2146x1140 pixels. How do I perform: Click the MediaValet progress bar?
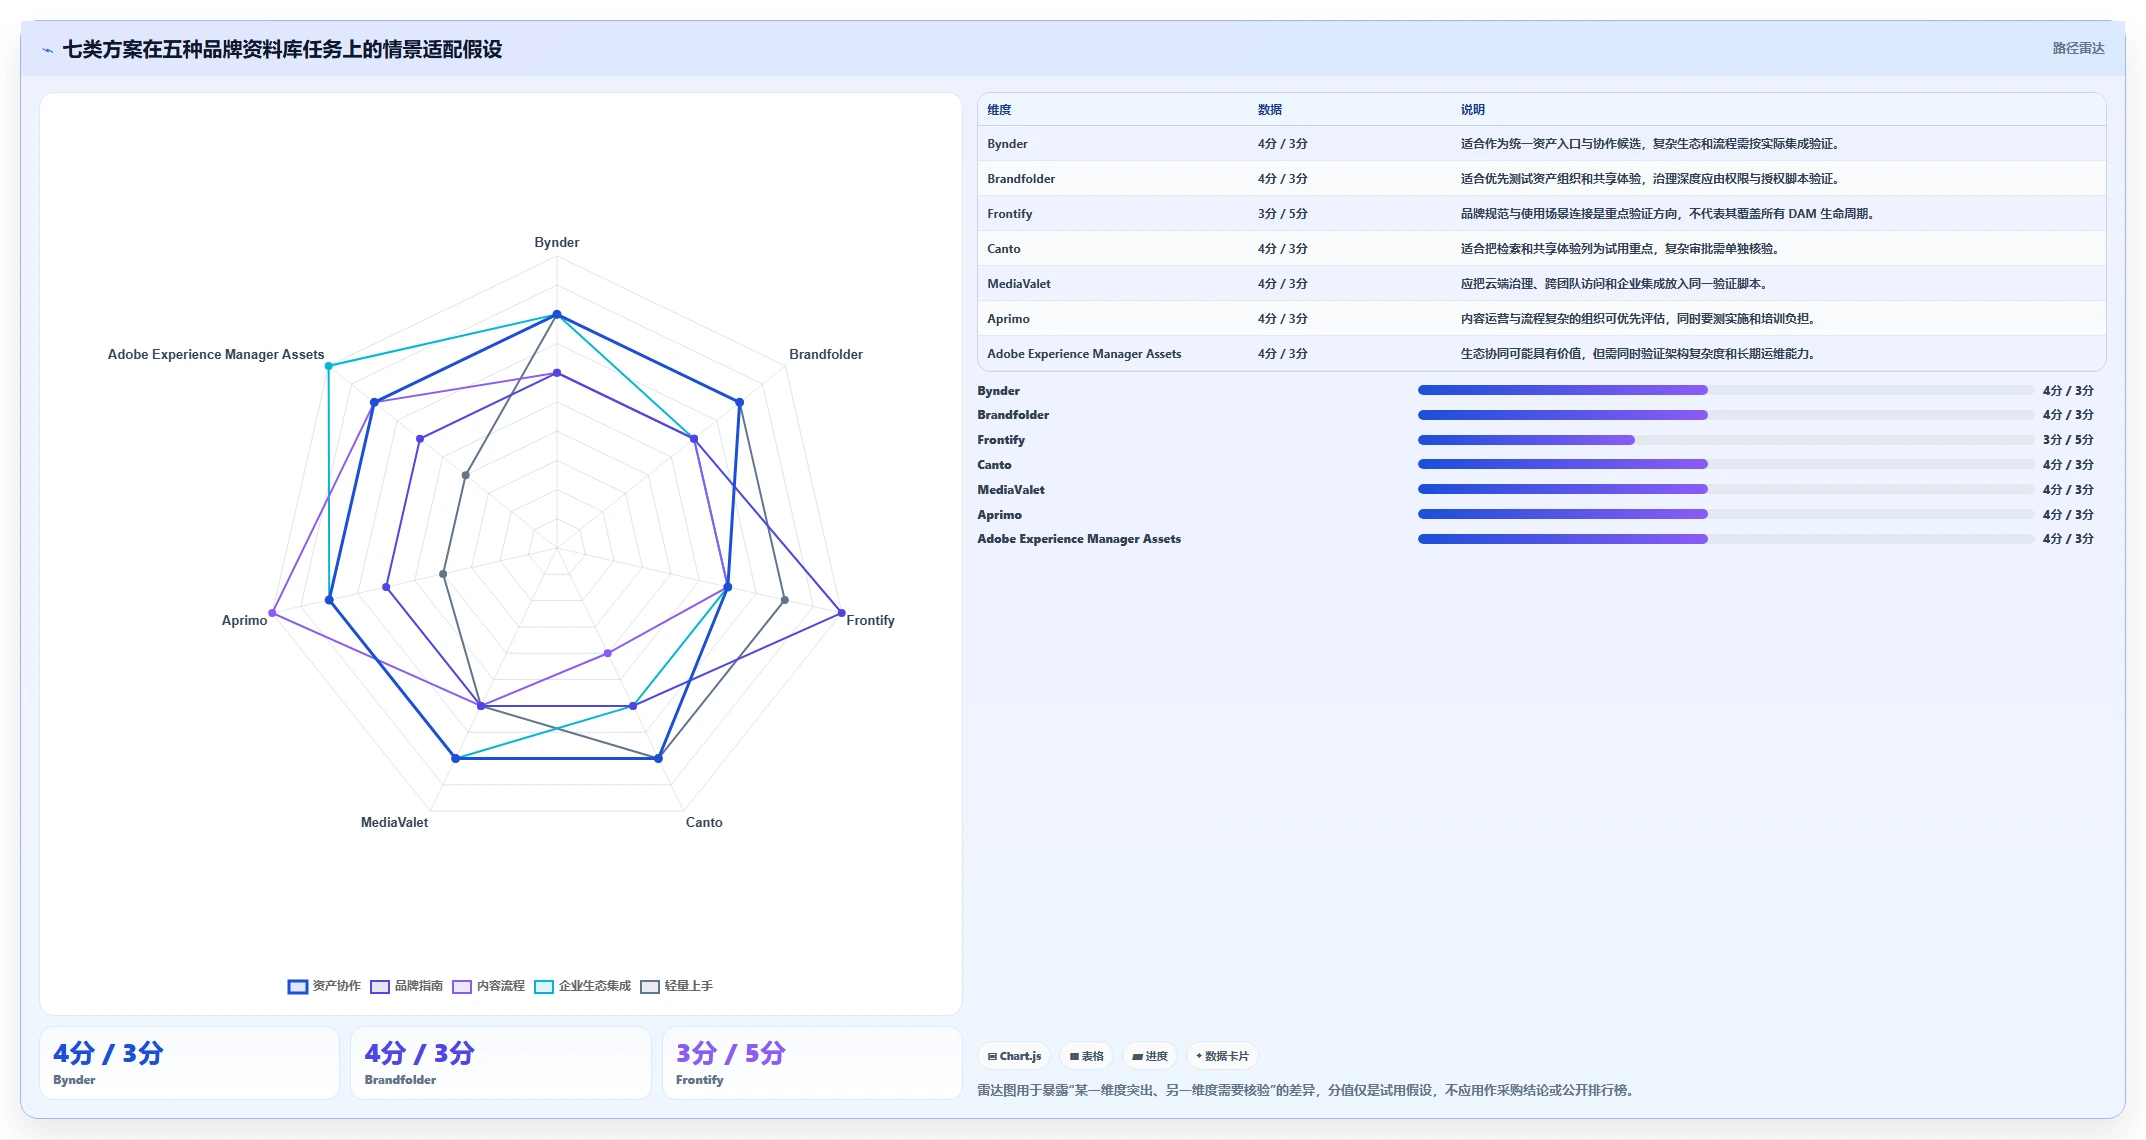tap(1725, 489)
